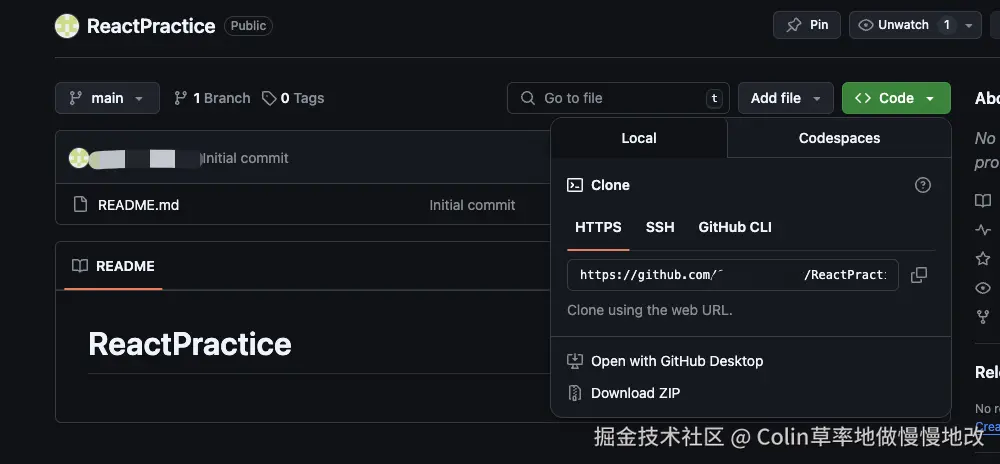Click the README.md file icon
This screenshot has height=464, width=1000.
click(81, 205)
